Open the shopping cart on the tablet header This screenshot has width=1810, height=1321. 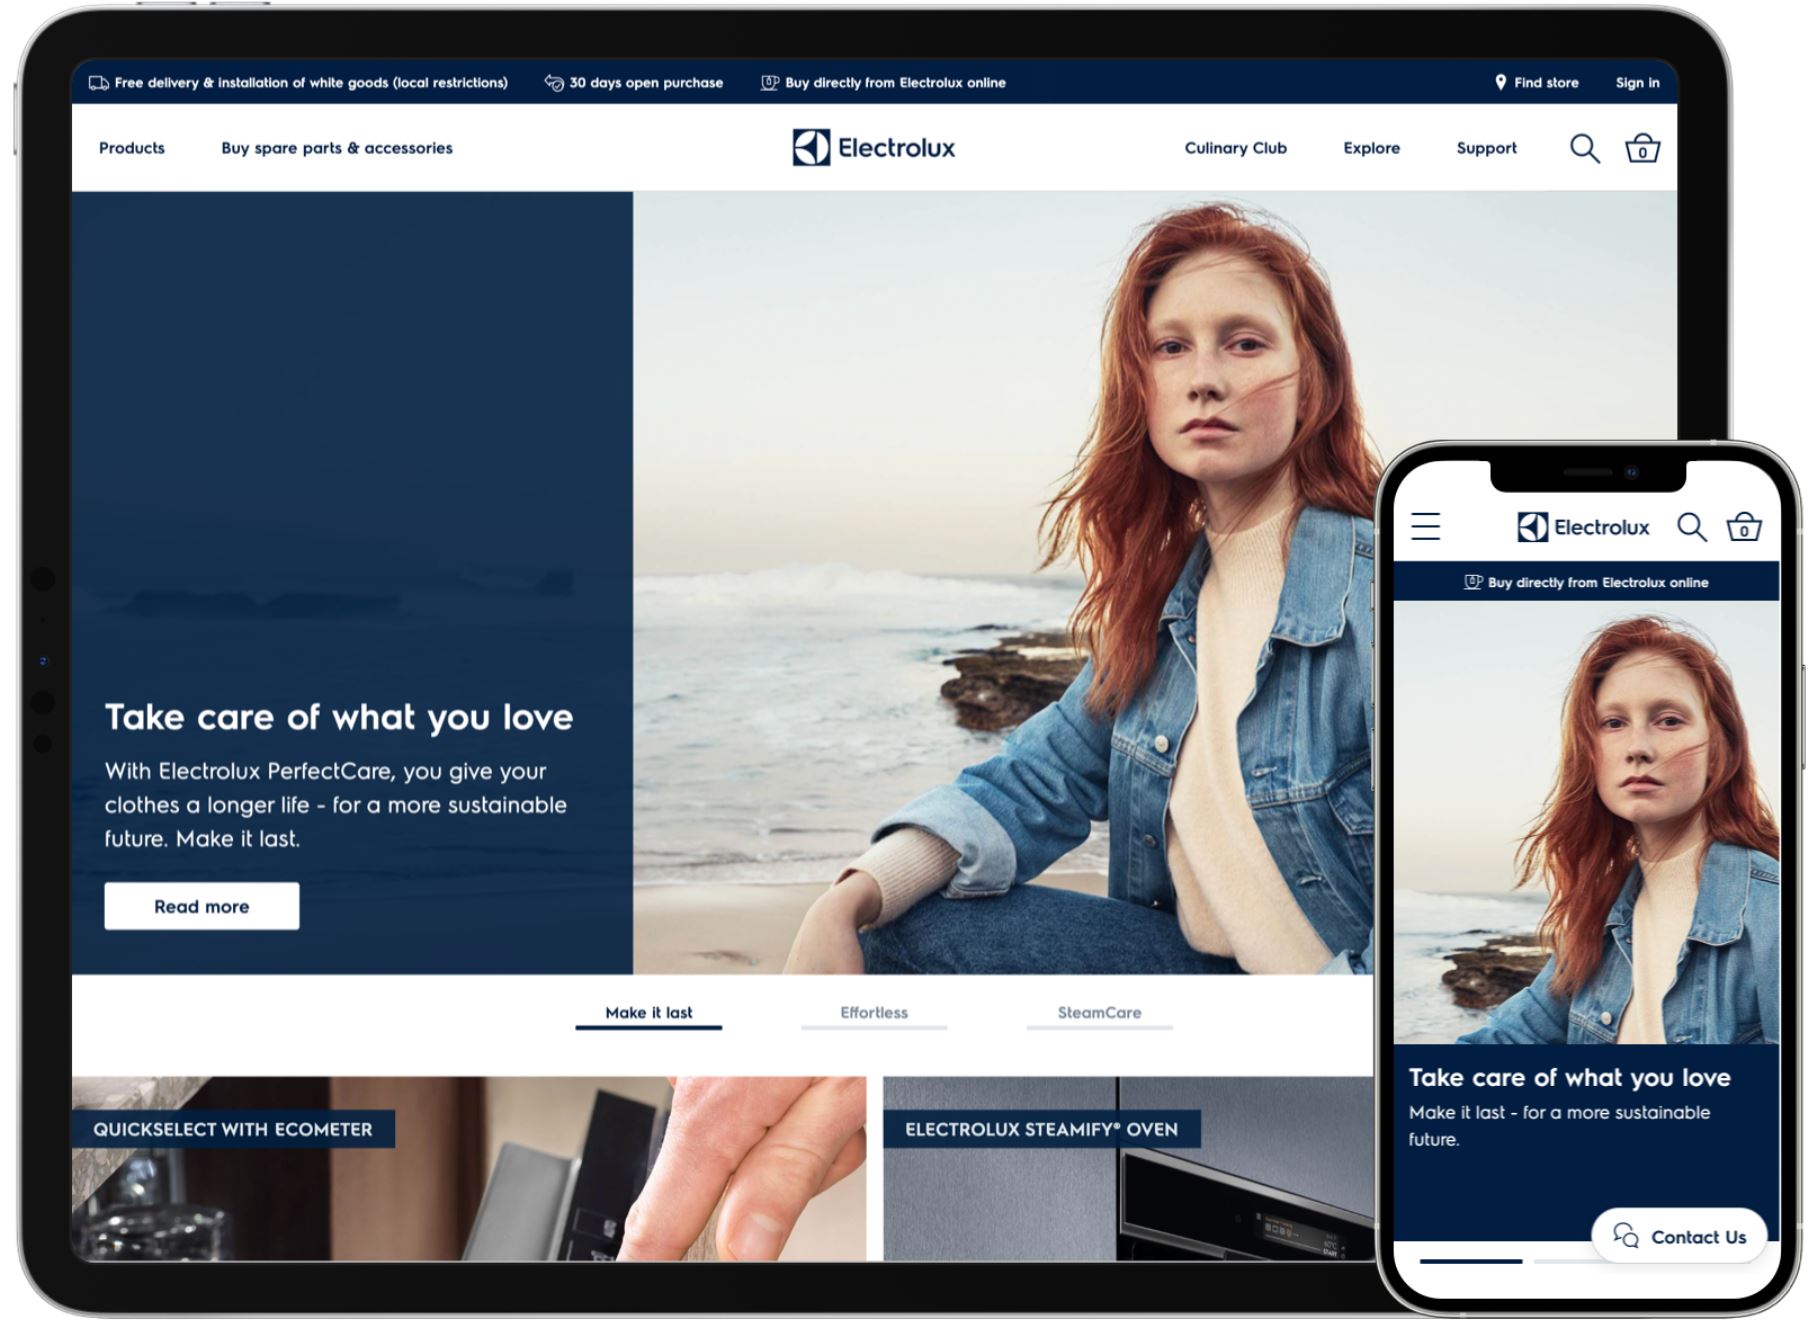tap(1643, 148)
